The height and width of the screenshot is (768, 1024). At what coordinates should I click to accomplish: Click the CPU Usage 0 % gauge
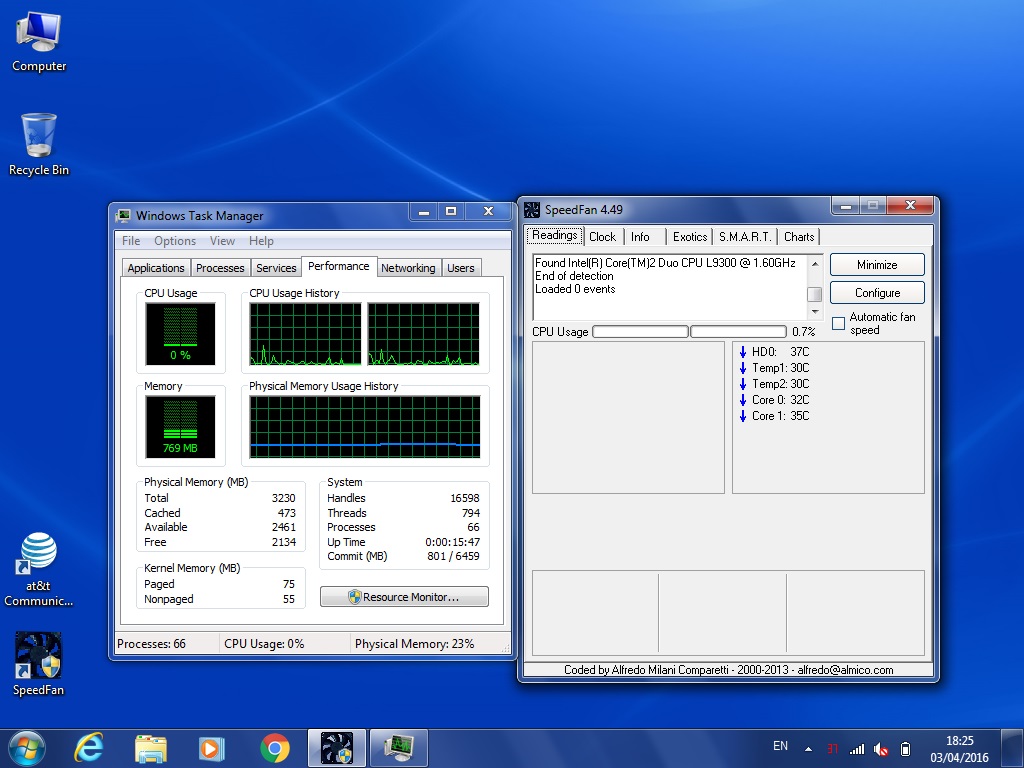(x=180, y=334)
